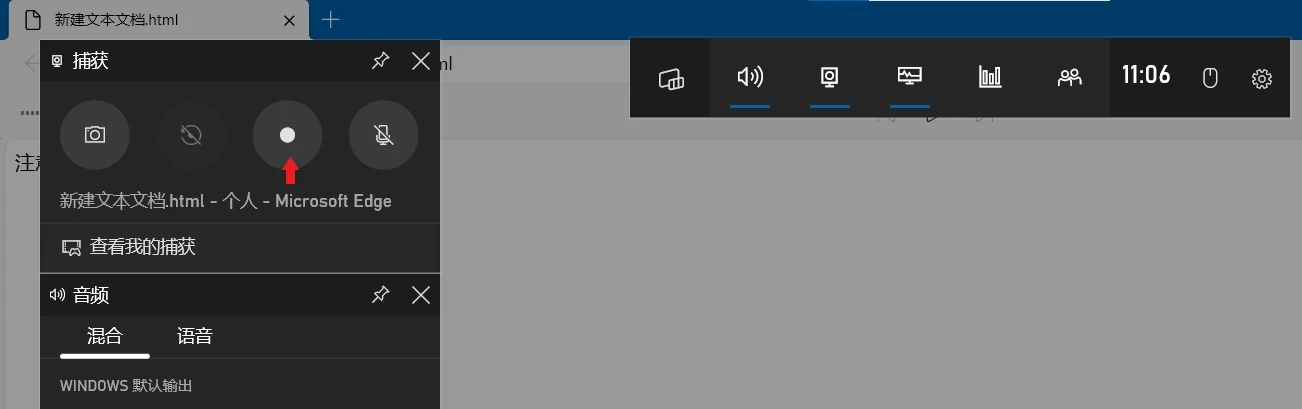Open the Resources bar chart widget
The width and height of the screenshot is (1302, 409).
coord(990,78)
